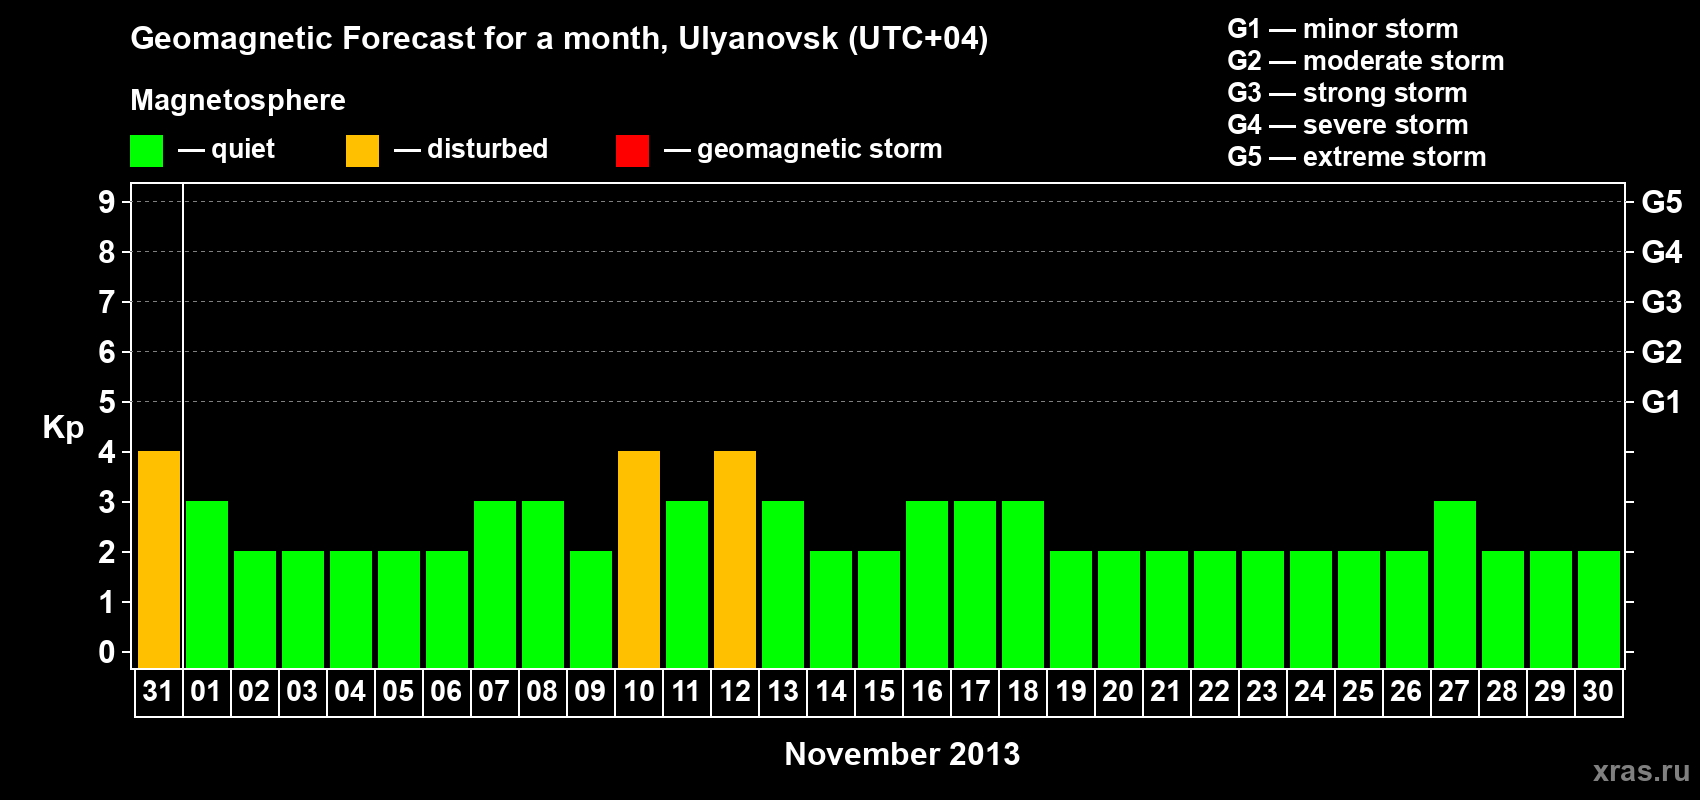Image resolution: width=1700 pixels, height=800 pixels.
Task: Click the date label 02
Action: click(x=254, y=691)
